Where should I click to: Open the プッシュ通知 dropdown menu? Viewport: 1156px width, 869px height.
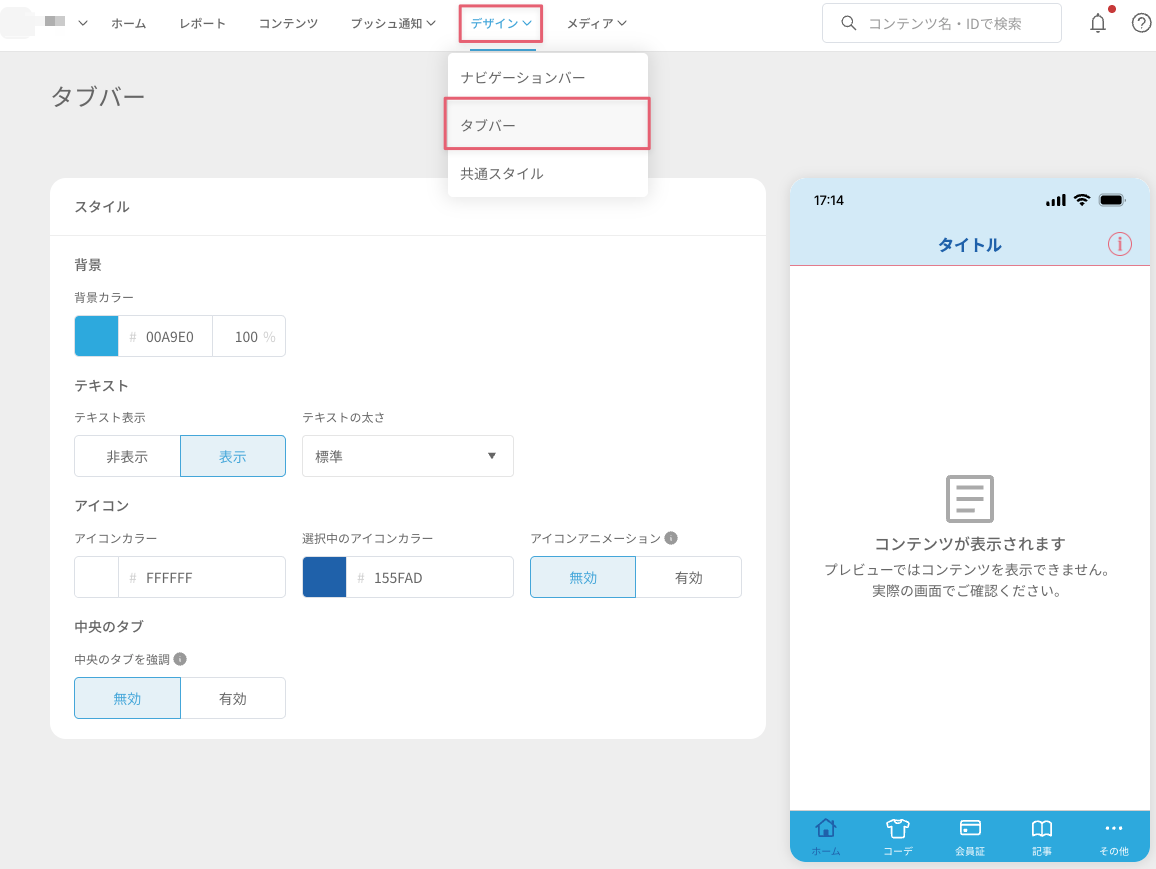point(393,24)
